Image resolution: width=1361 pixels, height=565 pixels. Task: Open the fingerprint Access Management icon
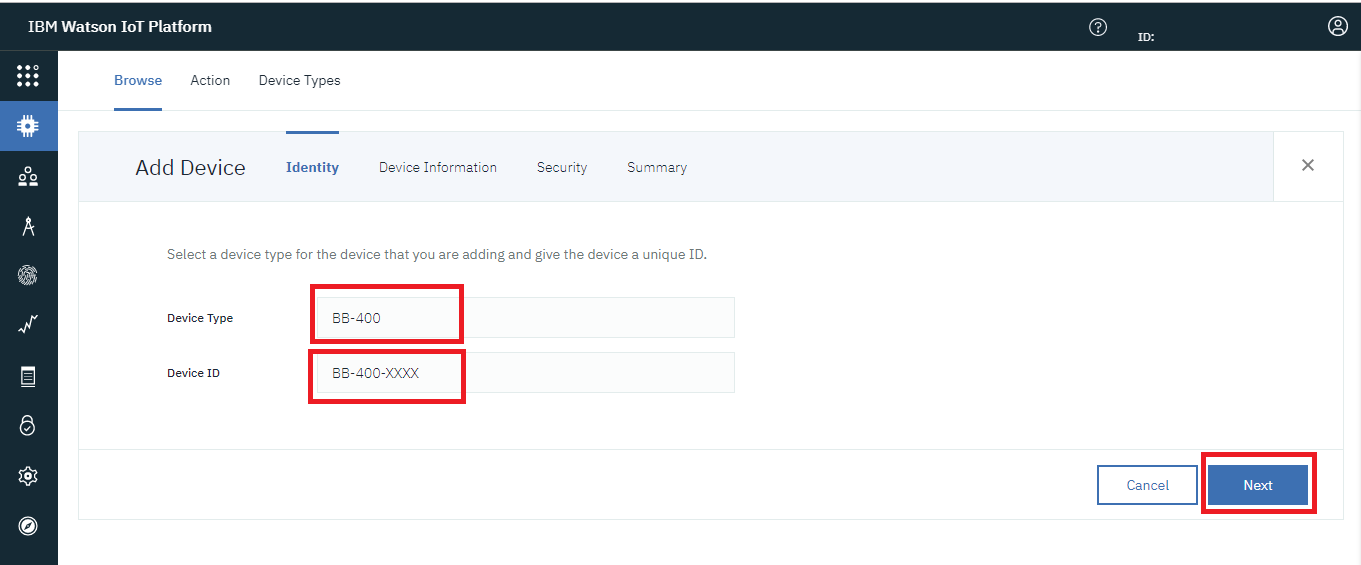[x=28, y=276]
